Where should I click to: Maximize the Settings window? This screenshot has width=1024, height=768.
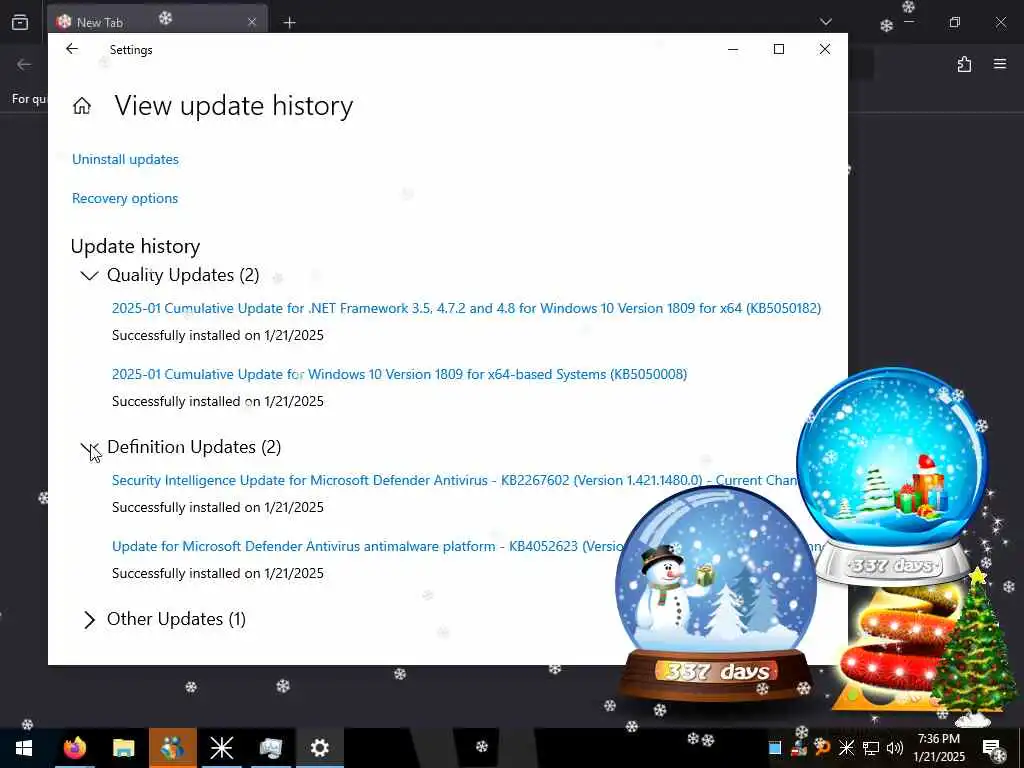[778, 49]
